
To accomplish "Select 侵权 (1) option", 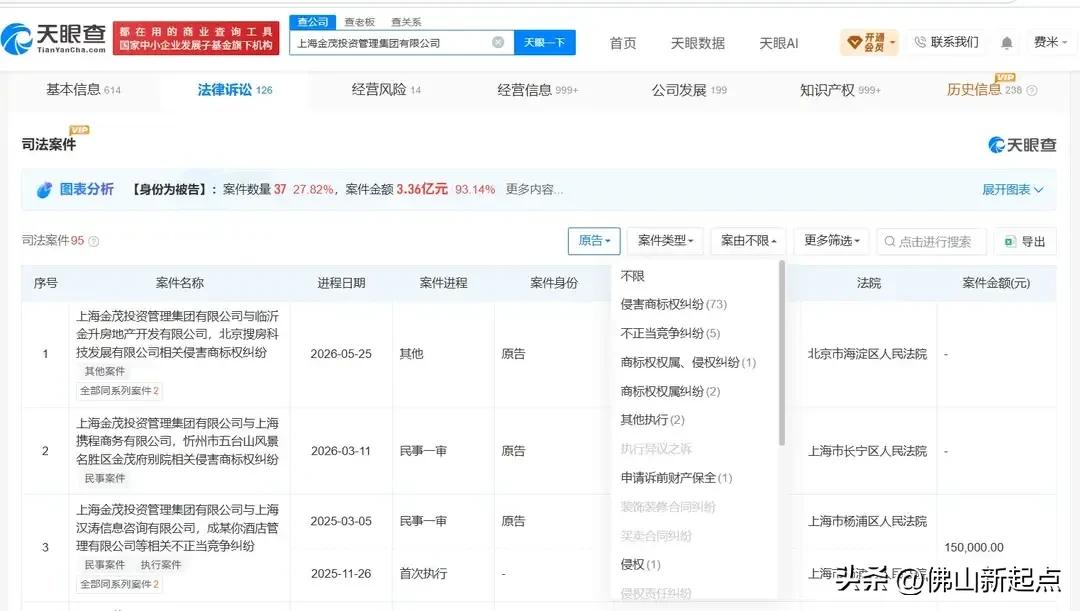I will (641, 564).
